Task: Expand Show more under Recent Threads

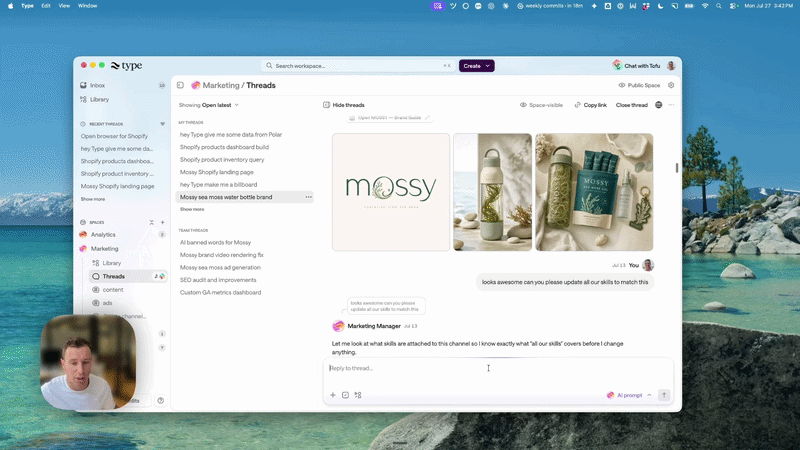Action: point(93,199)
